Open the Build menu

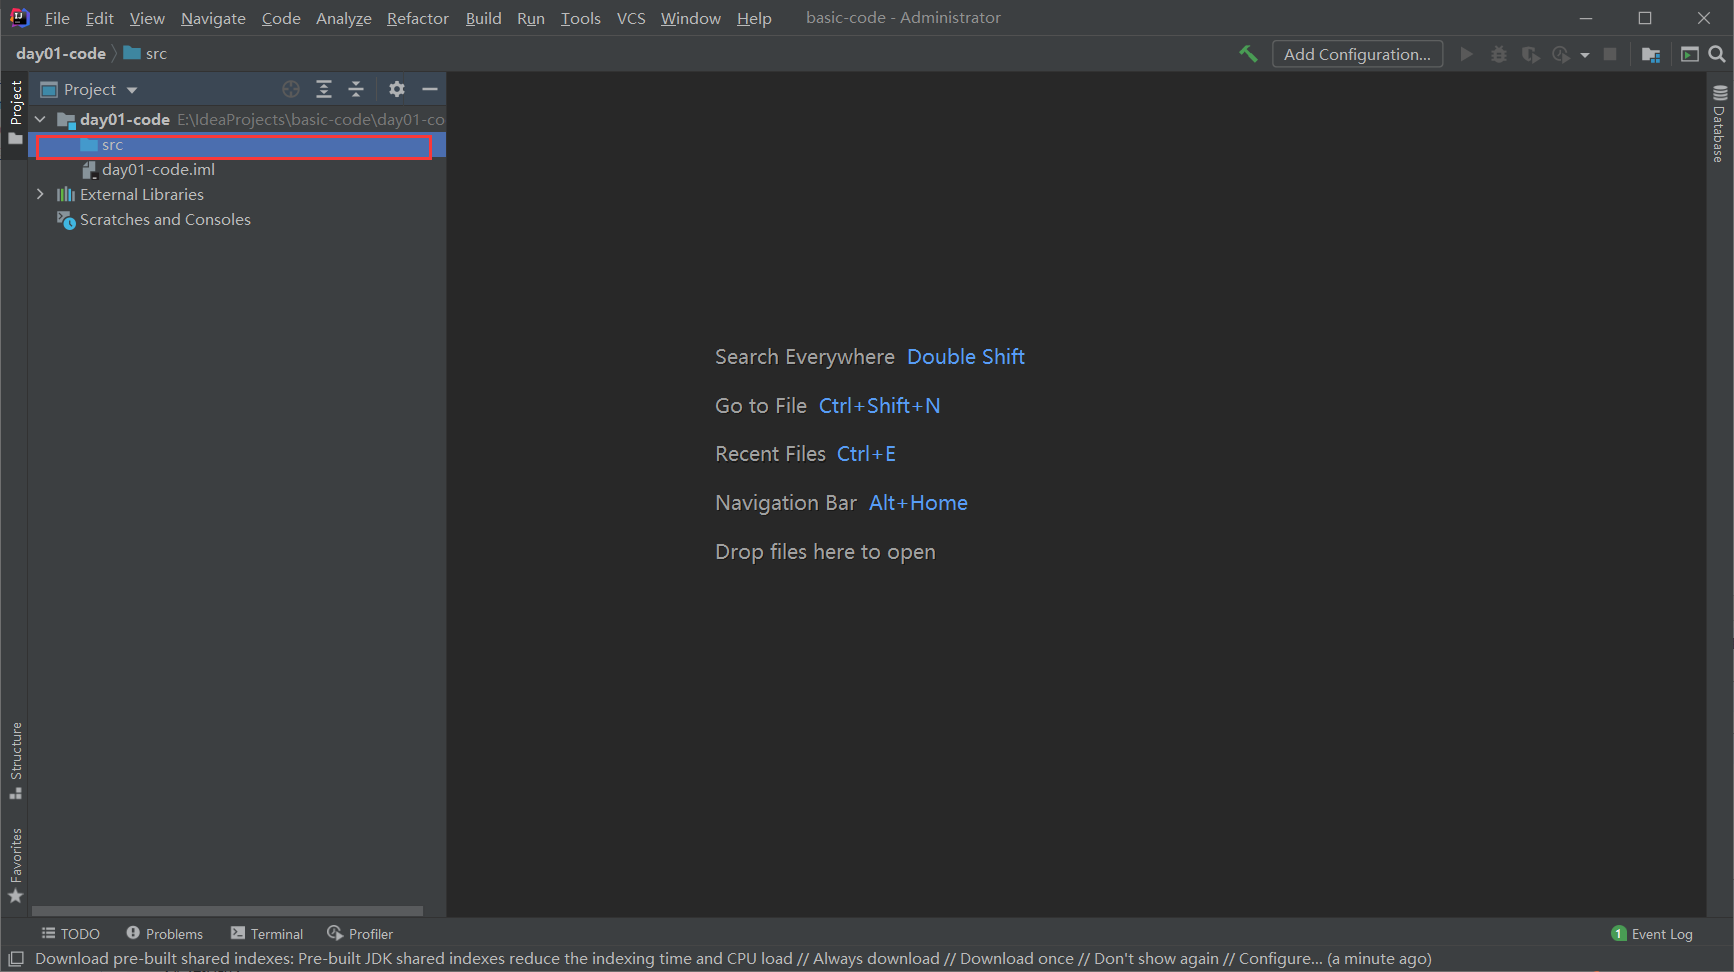click(x=484, y=18)
